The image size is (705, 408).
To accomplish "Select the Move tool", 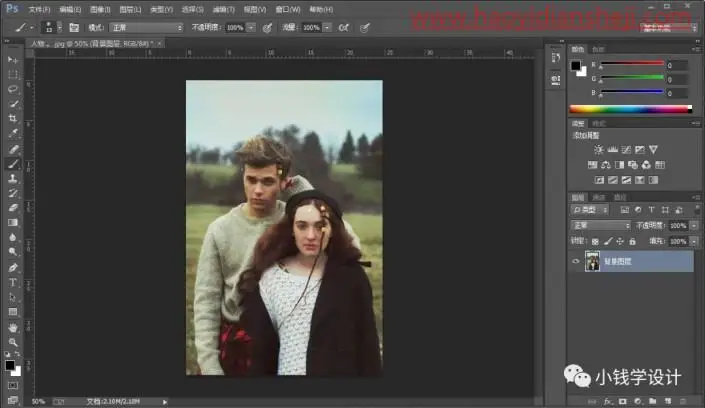I will pos(13,59).
